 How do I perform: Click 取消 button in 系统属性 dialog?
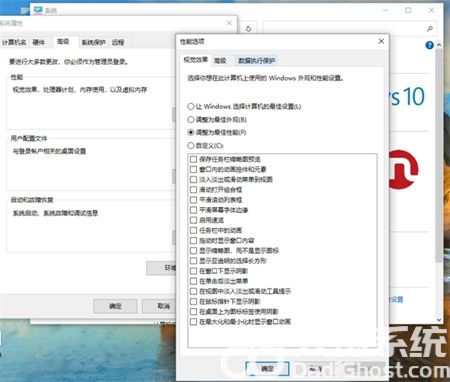159,306
